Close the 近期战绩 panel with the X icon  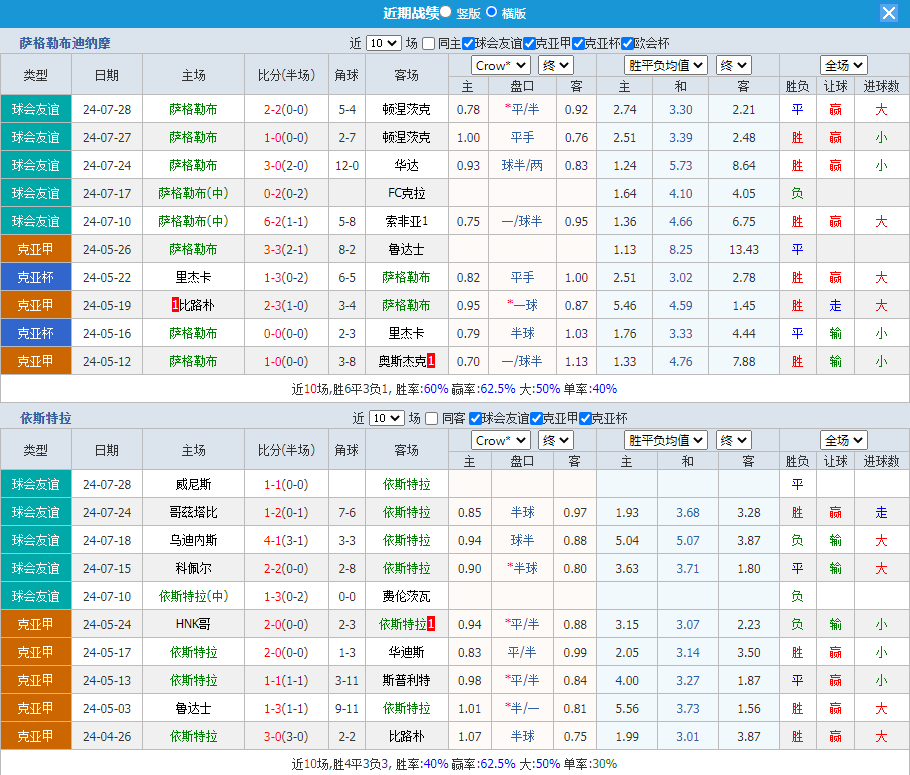tap(888, 13)
